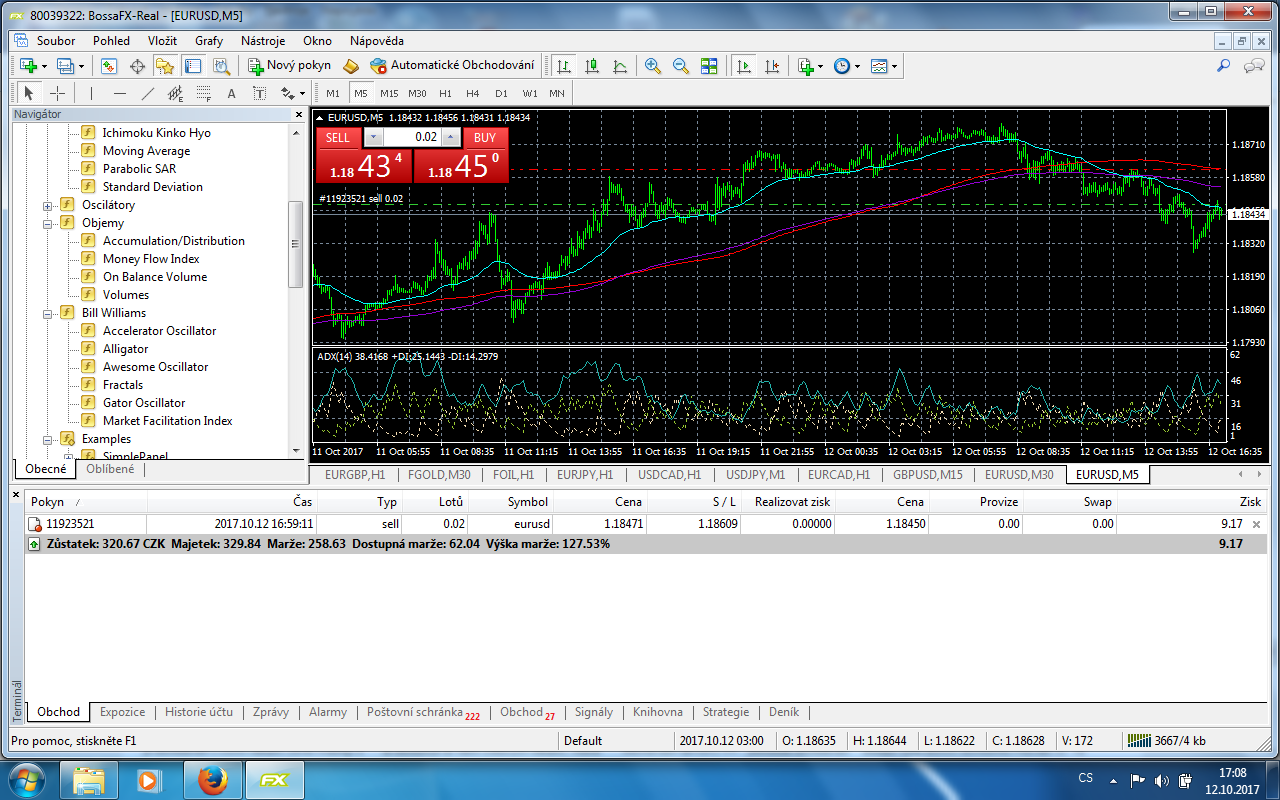The width and height of the screenshot is (1280, 800).
Task: Open MetaEditor via the yellow book icon
Action: (x=350, y=66)
